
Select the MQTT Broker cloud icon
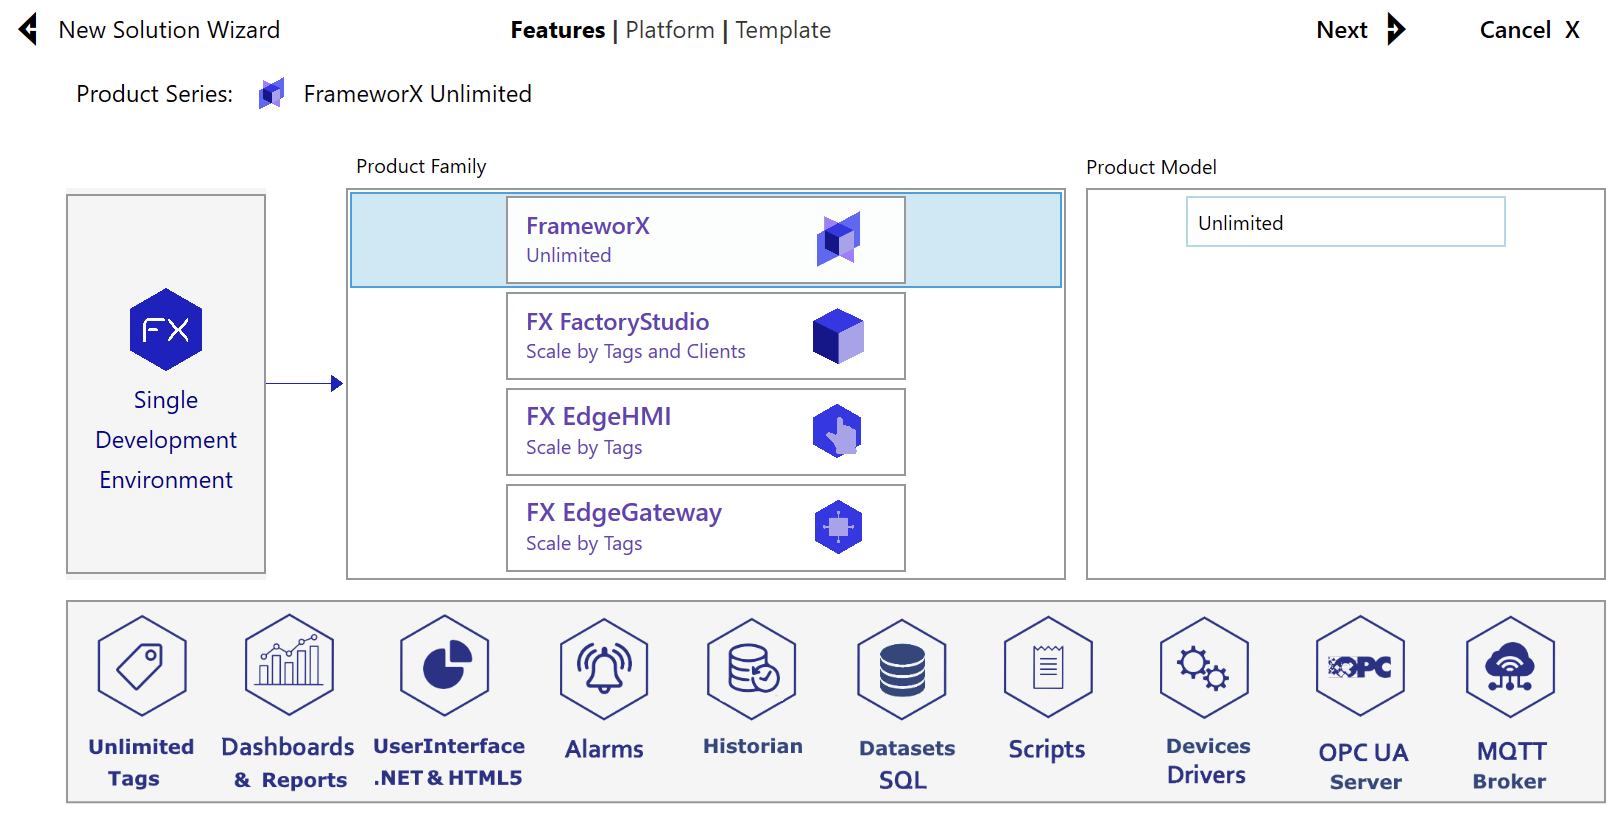(1510, 667)
